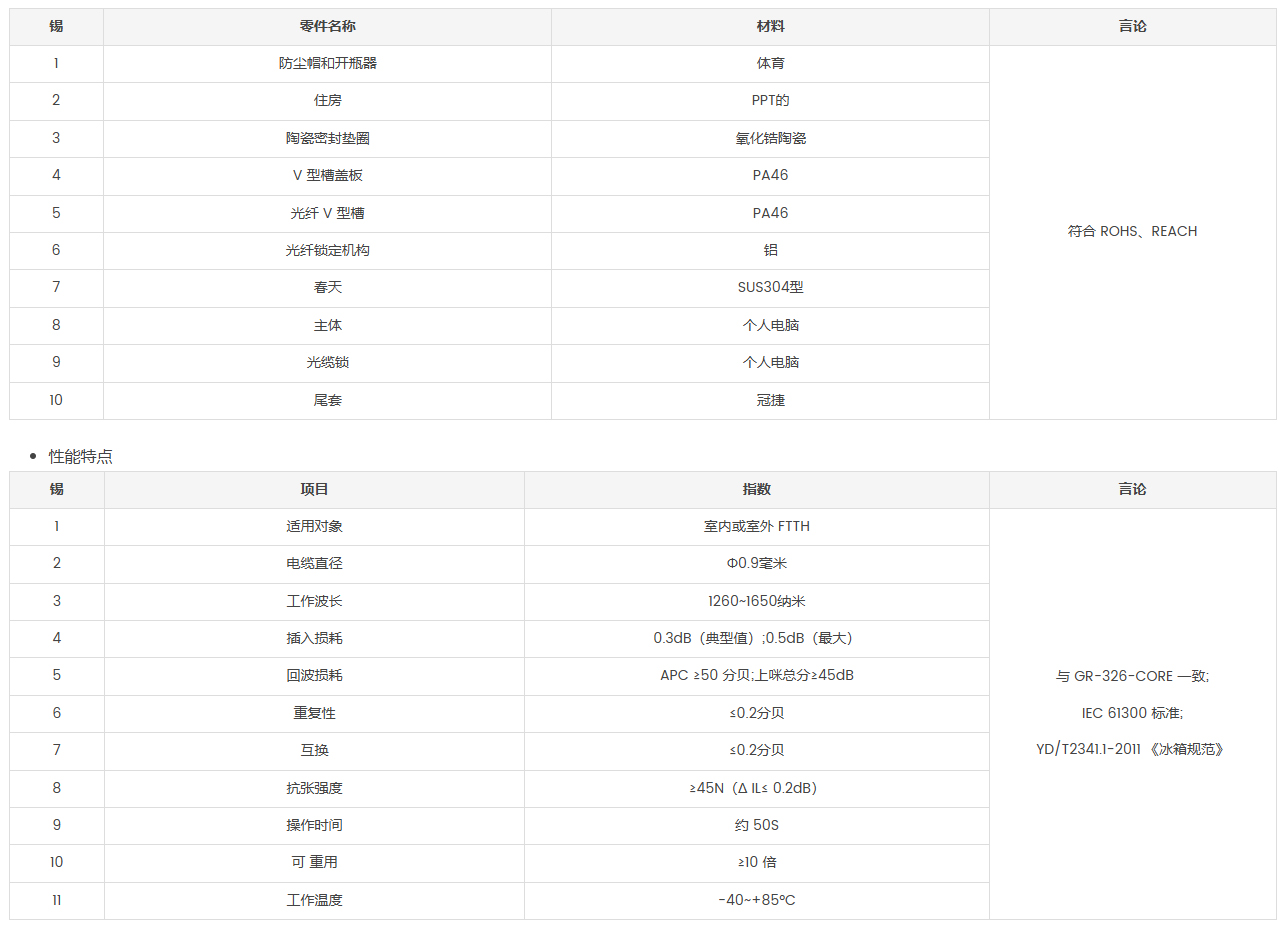Select the 防尘帽和开瓶器 cell
This screenshot has width=1281, height=928.
pyautogui.click(x=327, y=64)
